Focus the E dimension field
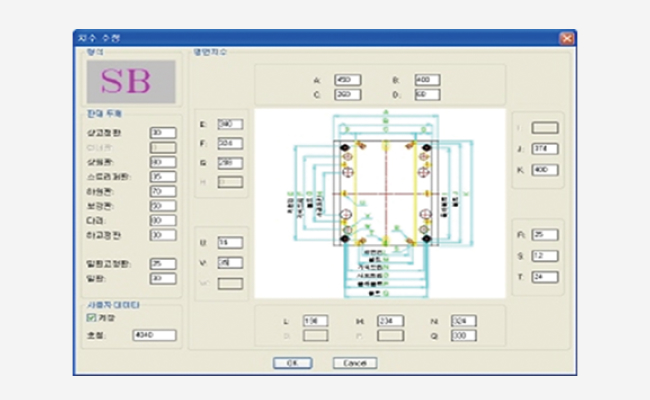 tap(230, 125)
